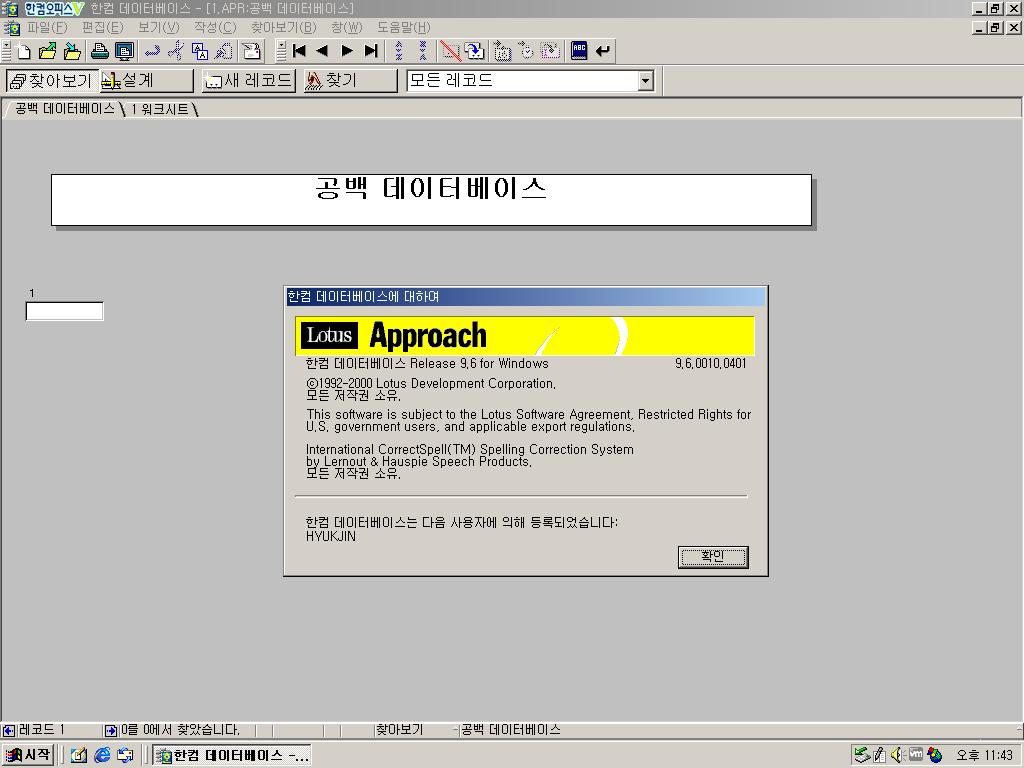Click the paste stamp icon

click(224, 51)
